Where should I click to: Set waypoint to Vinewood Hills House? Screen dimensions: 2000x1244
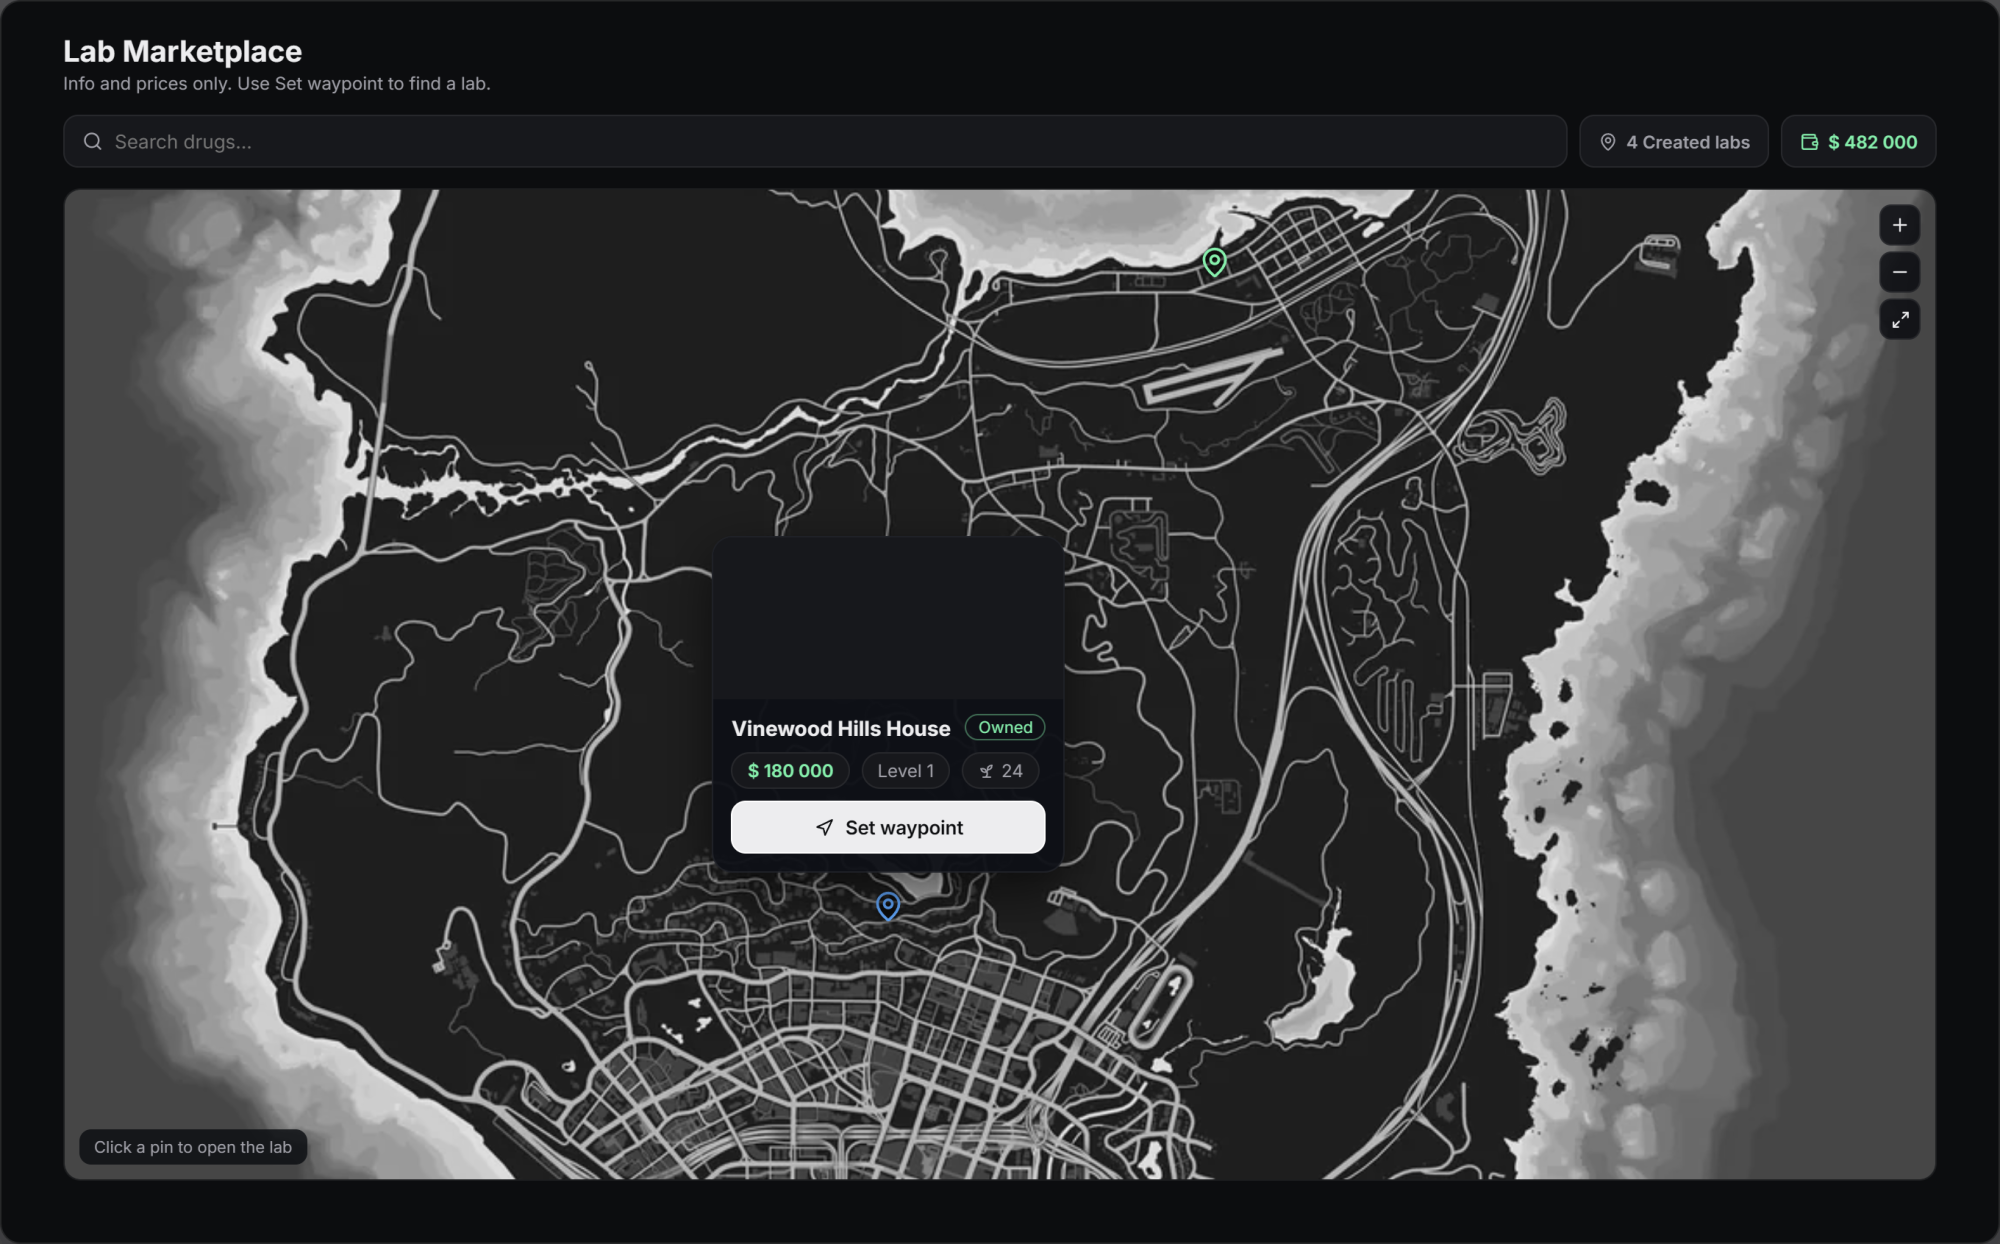888,827
